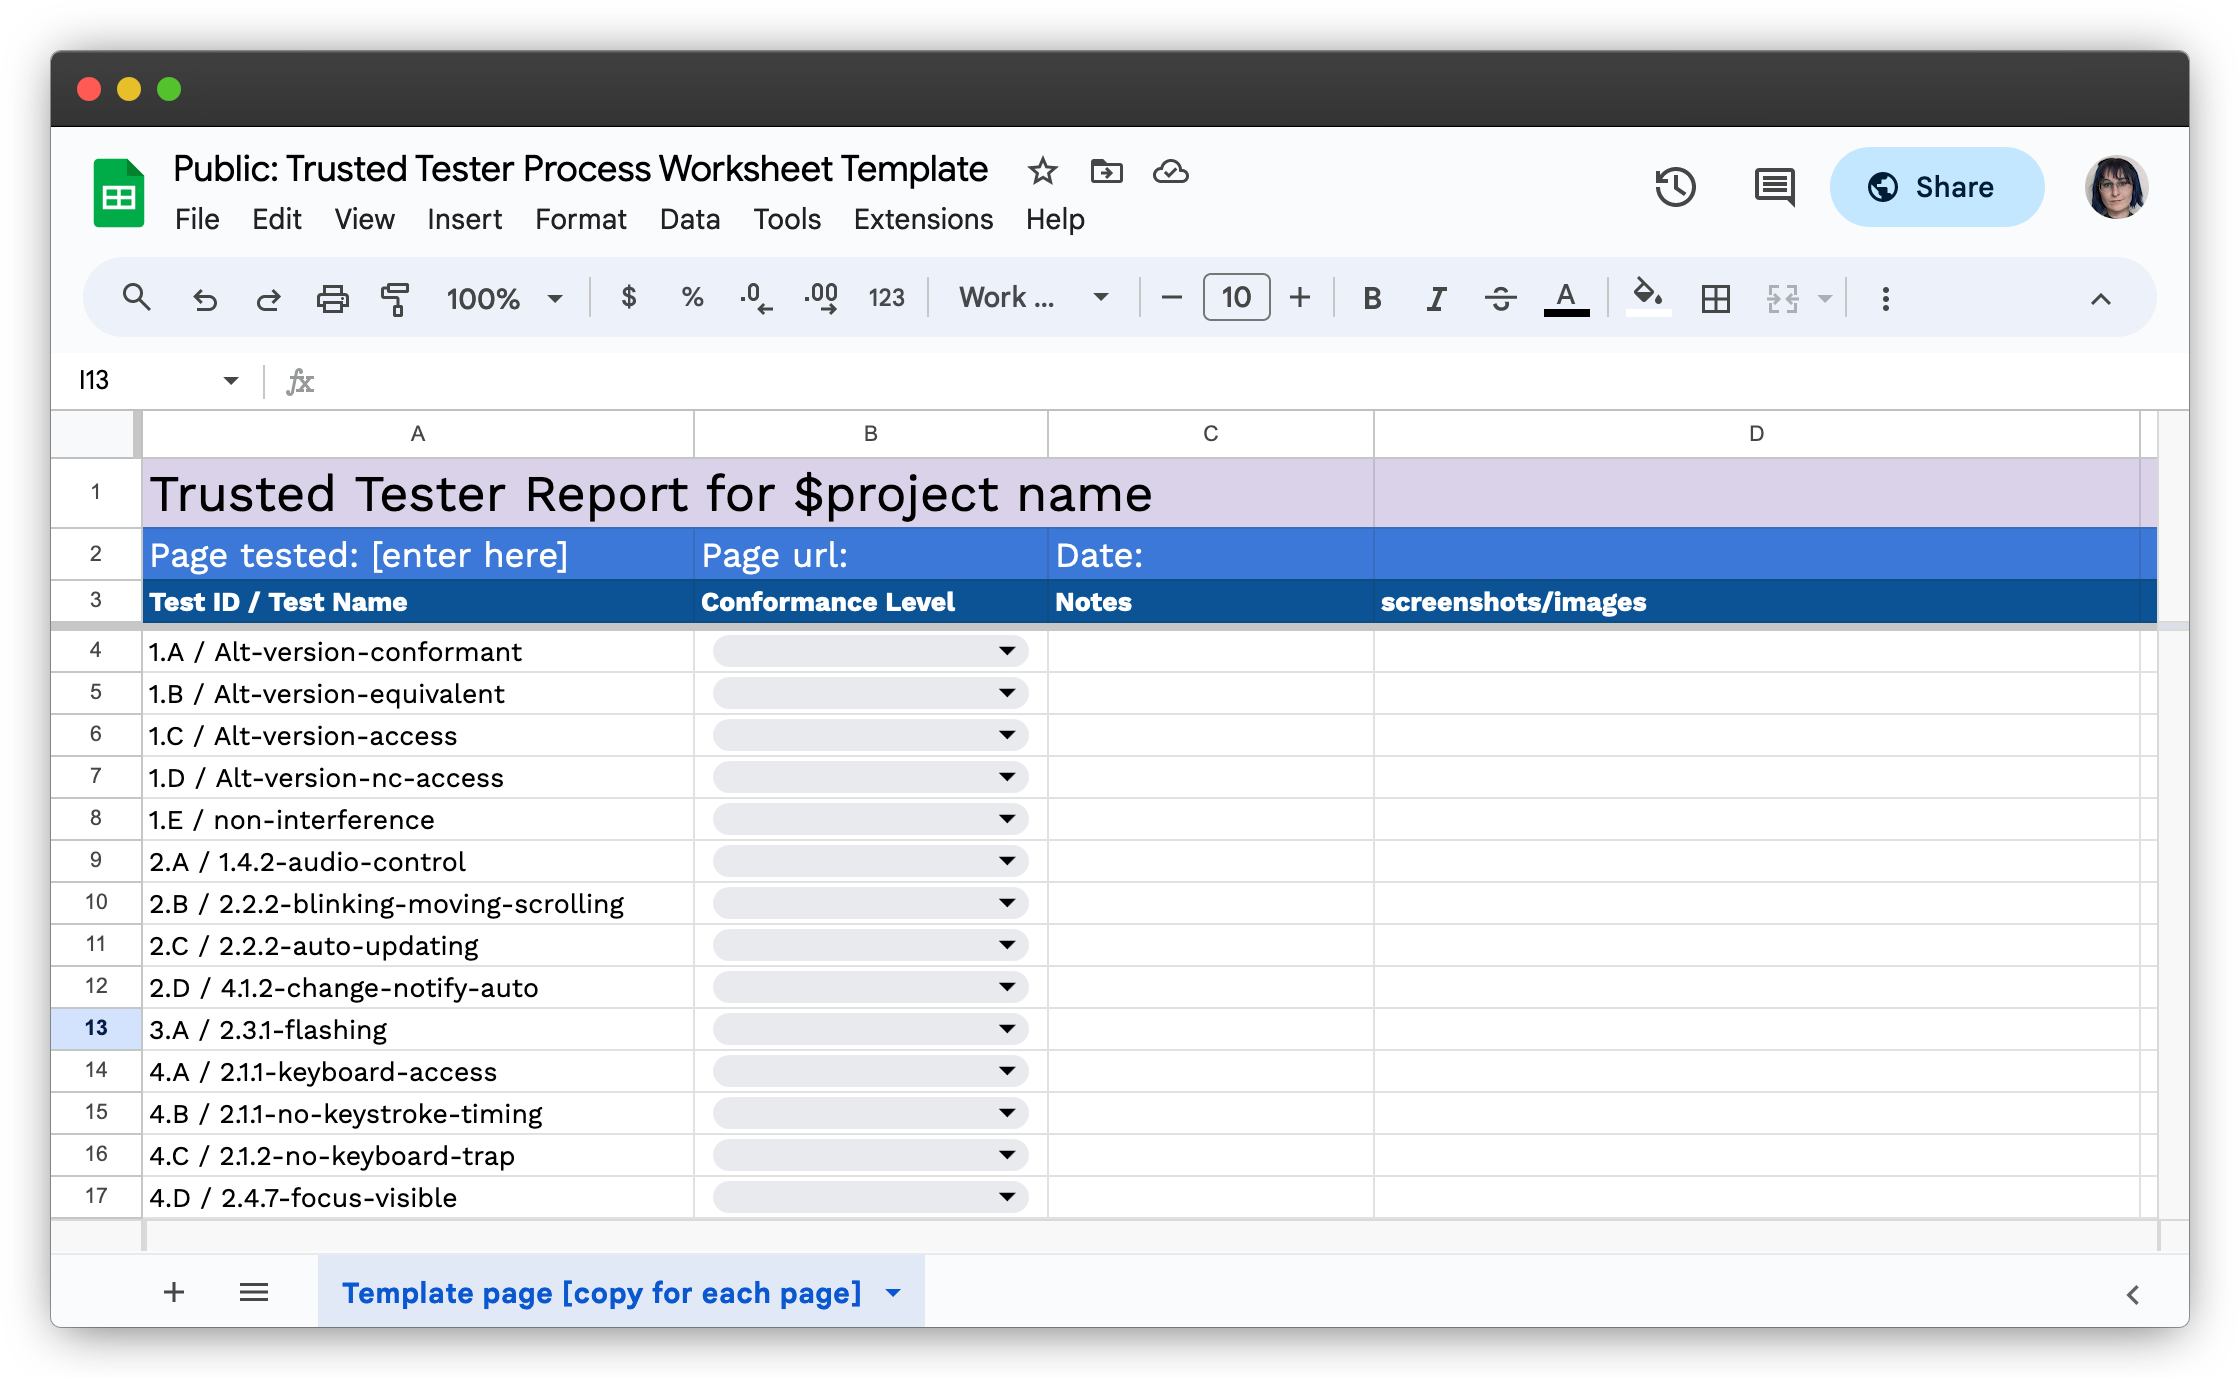Add a new sheet with plus button
This screenshot has height=1378, width=2240.
pyautogui.click(x=174, y=1292)
